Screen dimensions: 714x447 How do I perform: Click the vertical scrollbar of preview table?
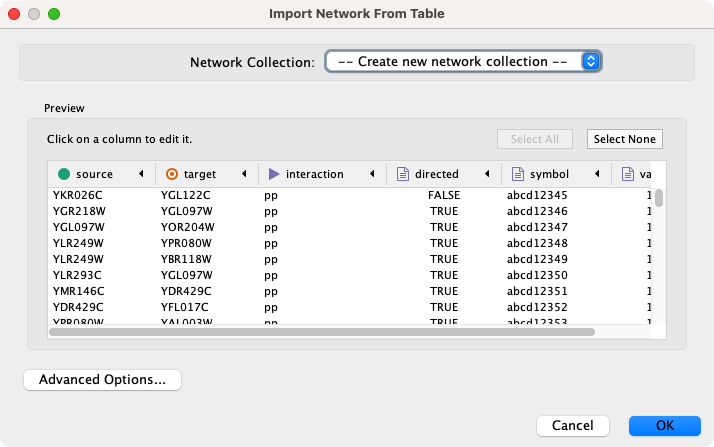click(659, 198)
